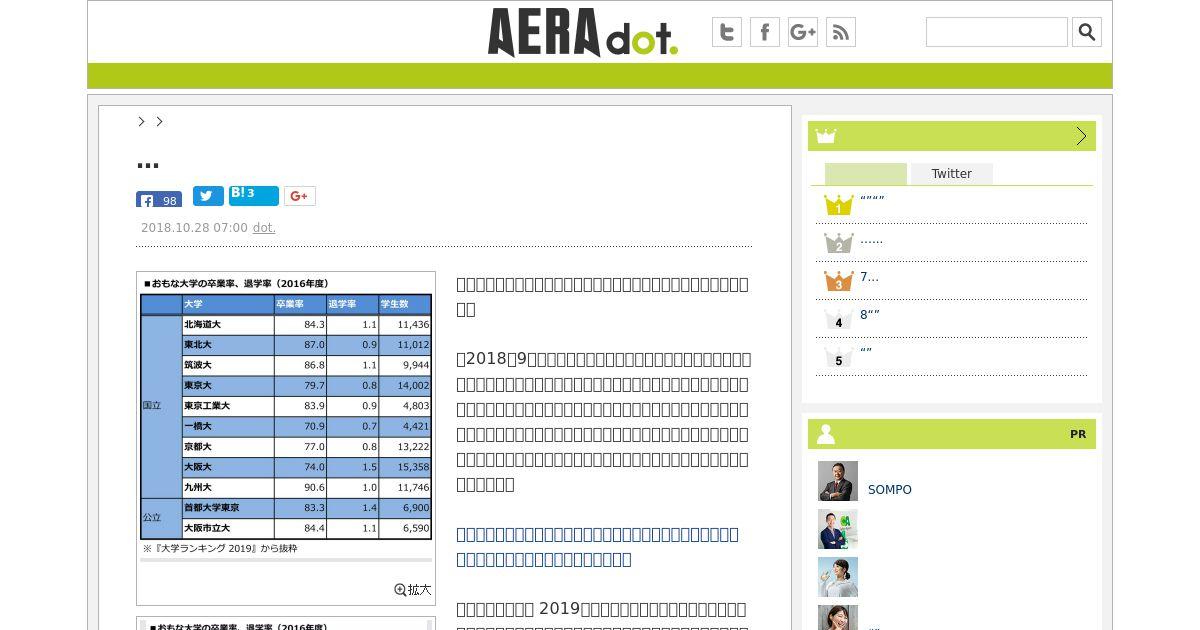Open the Facebook icon in the header

click(765, 32)
